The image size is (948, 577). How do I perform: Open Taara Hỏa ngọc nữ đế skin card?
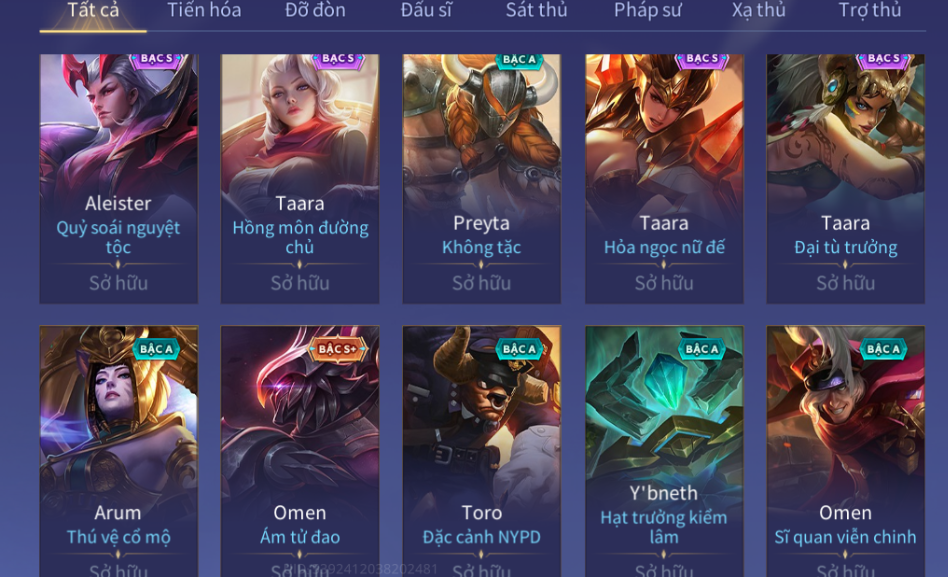coord(664,179)
